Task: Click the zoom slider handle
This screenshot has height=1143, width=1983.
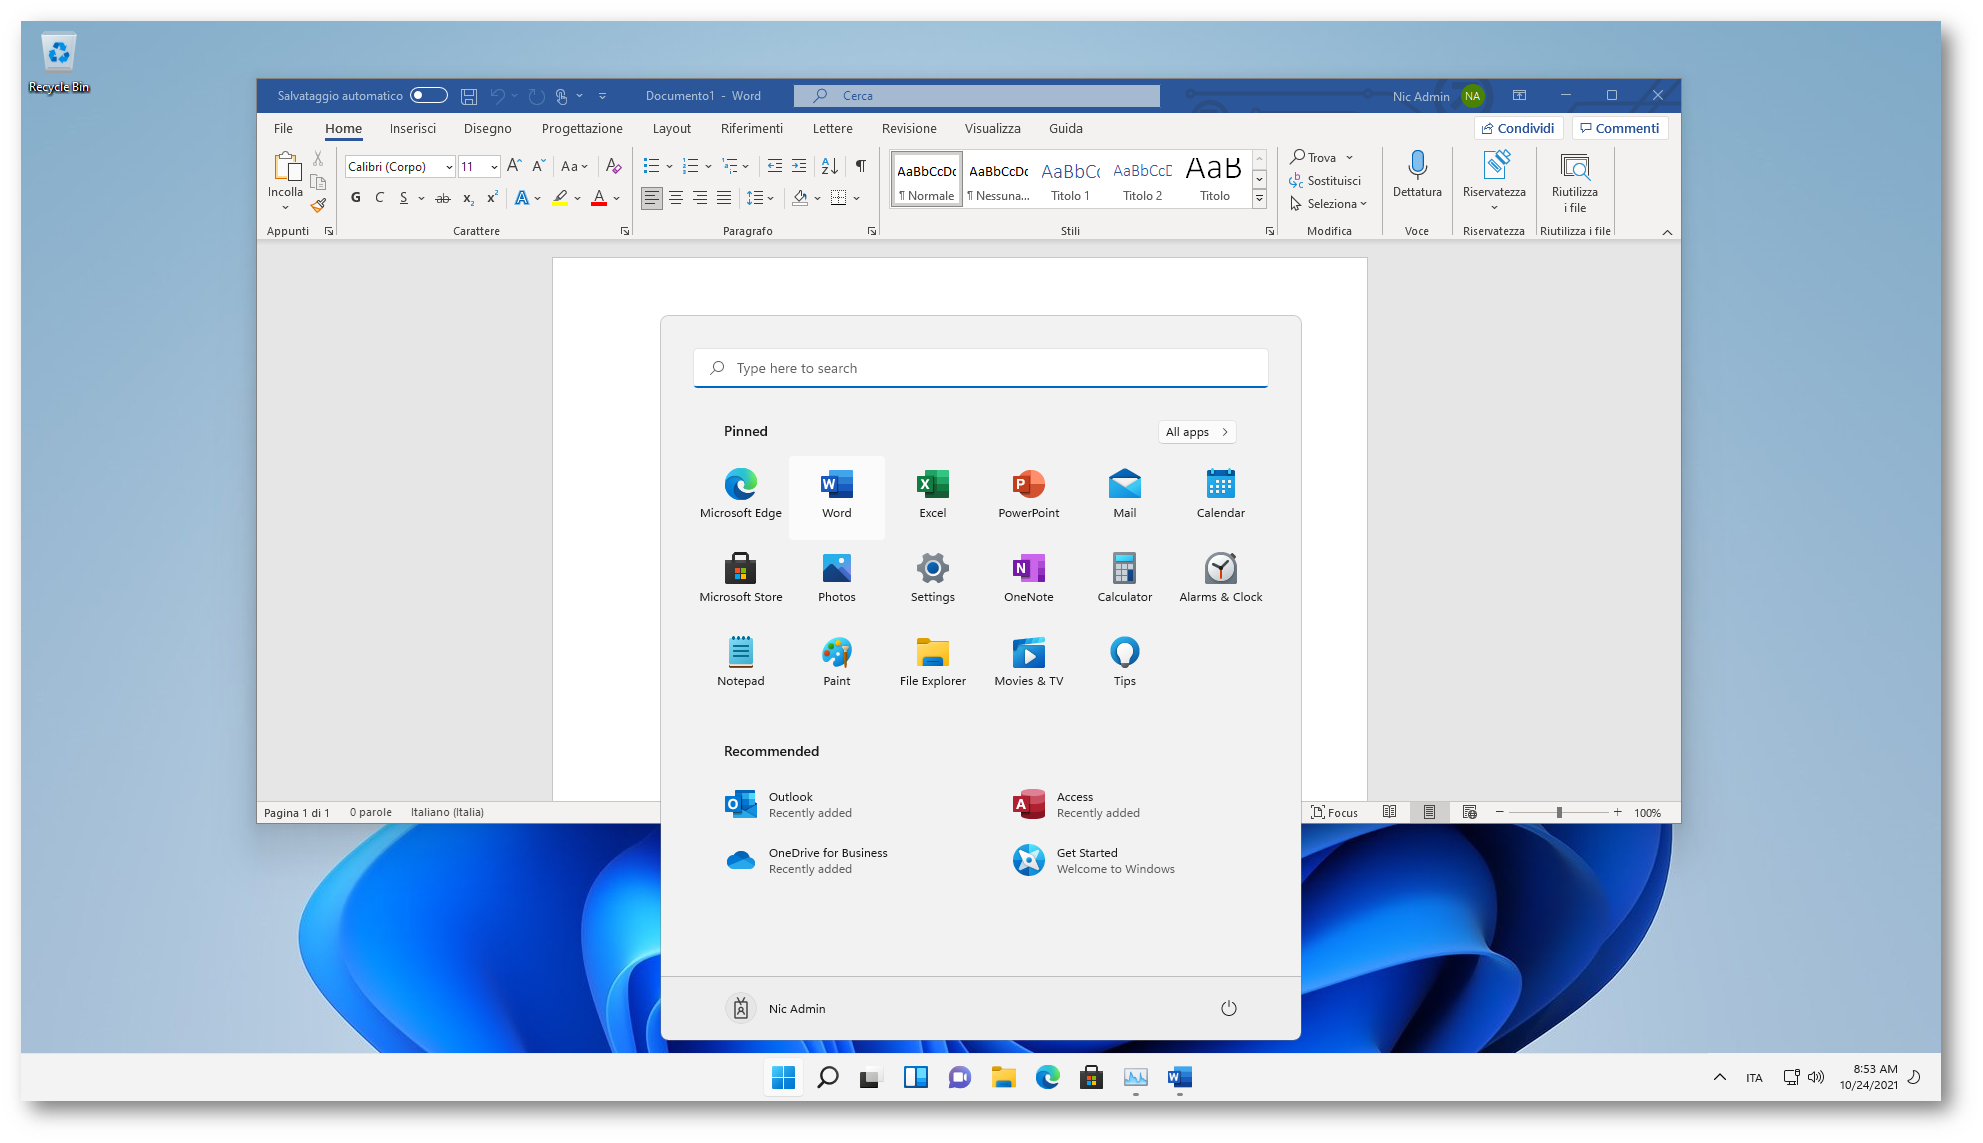Action: 1558,812
